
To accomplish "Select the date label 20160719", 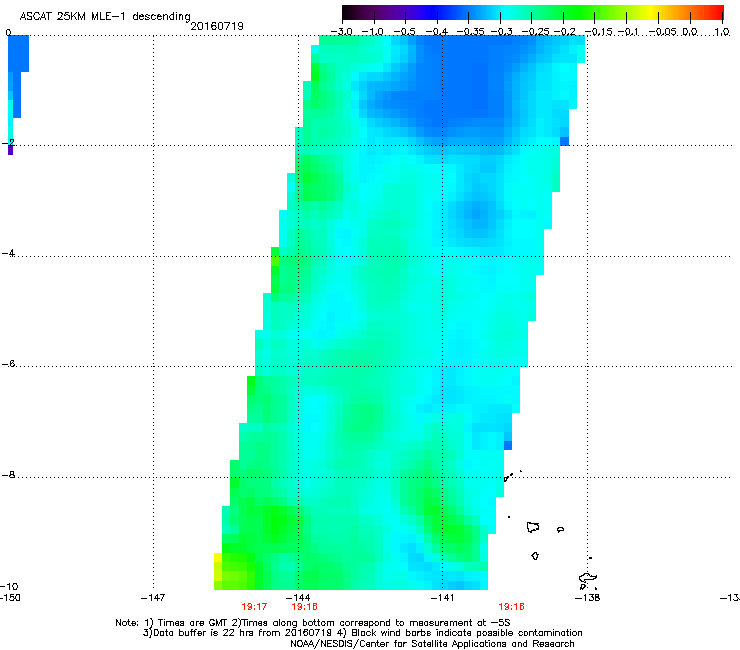I will (x=217, y=26).
